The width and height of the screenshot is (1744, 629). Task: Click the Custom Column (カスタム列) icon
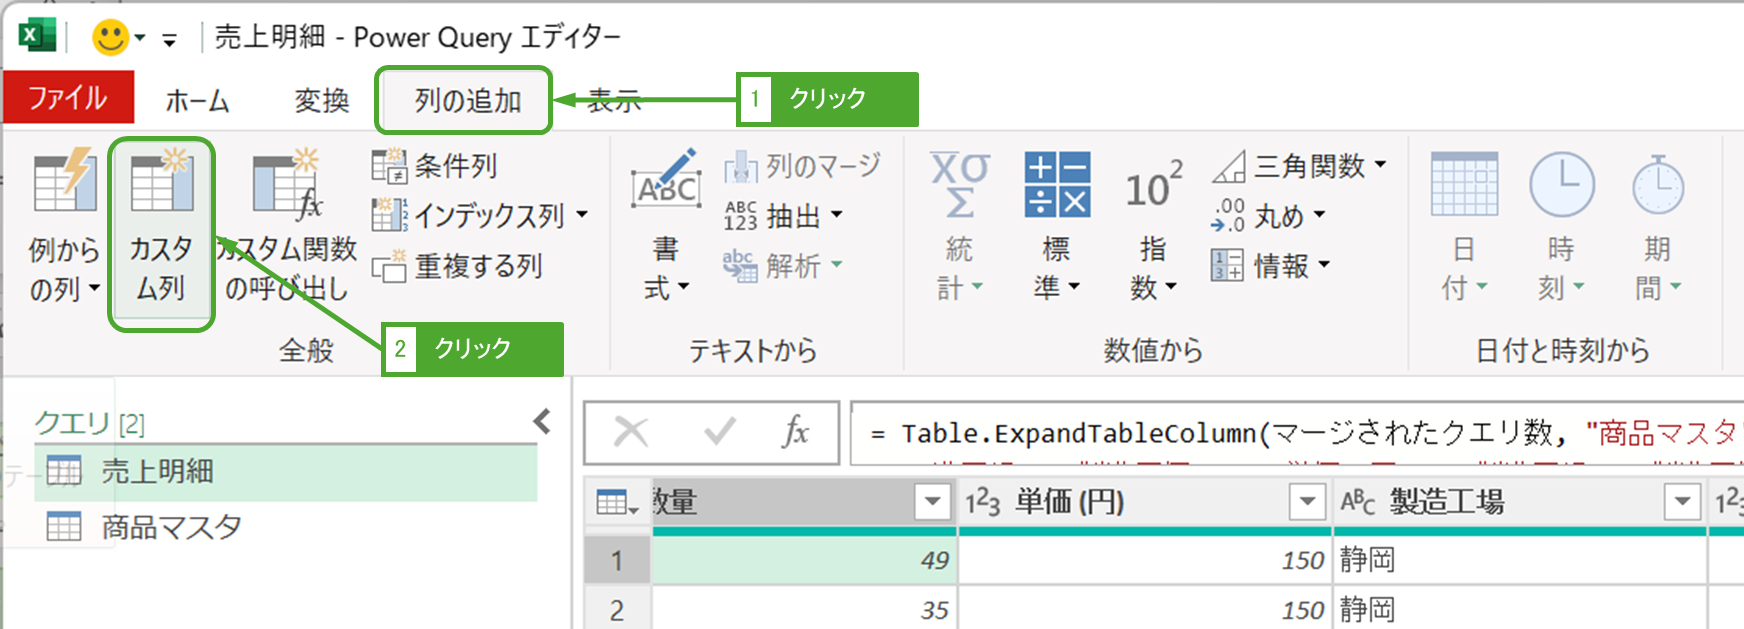(x=161, y=183)
